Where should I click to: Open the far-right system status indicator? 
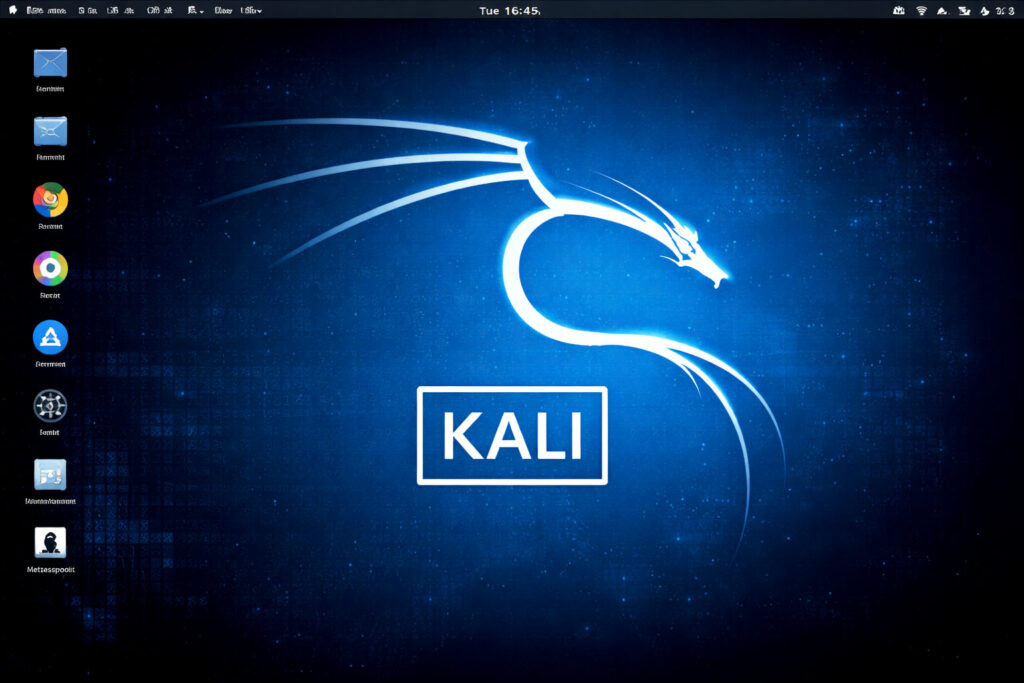[x=1005, y=10]
